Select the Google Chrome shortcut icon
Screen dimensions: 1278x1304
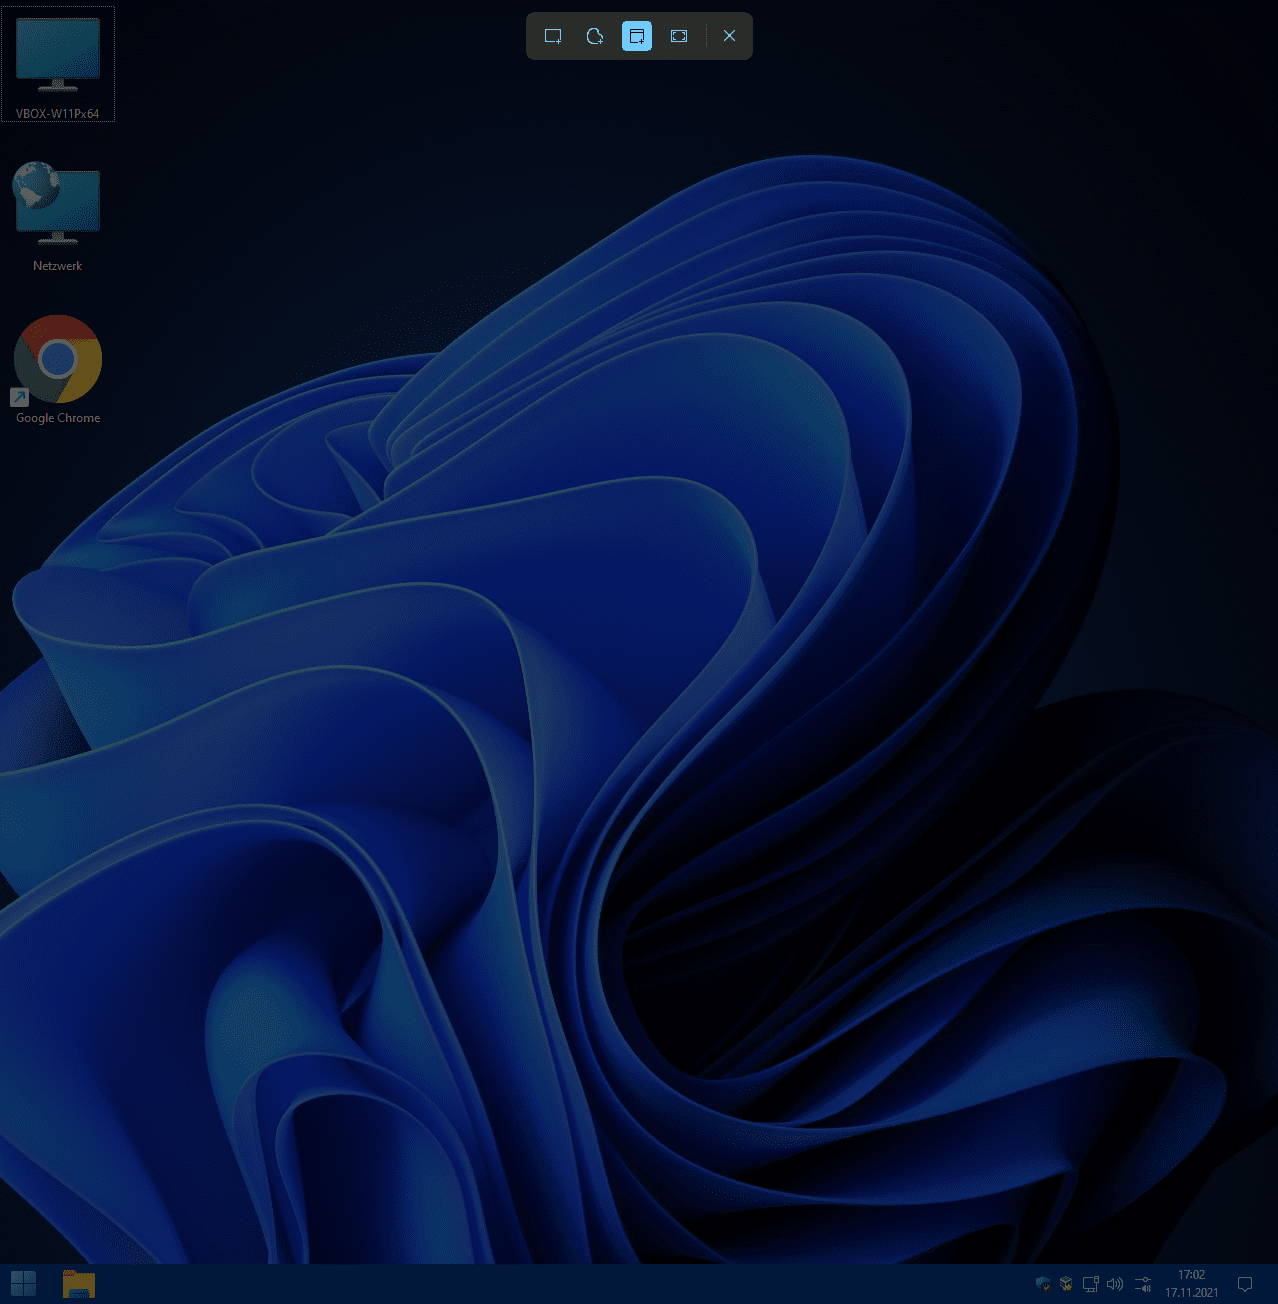tap(58, 370)
